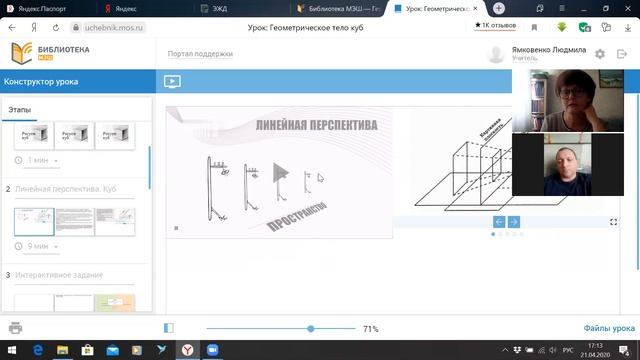Switch to Zoom in taskbar

coord(212,350)
